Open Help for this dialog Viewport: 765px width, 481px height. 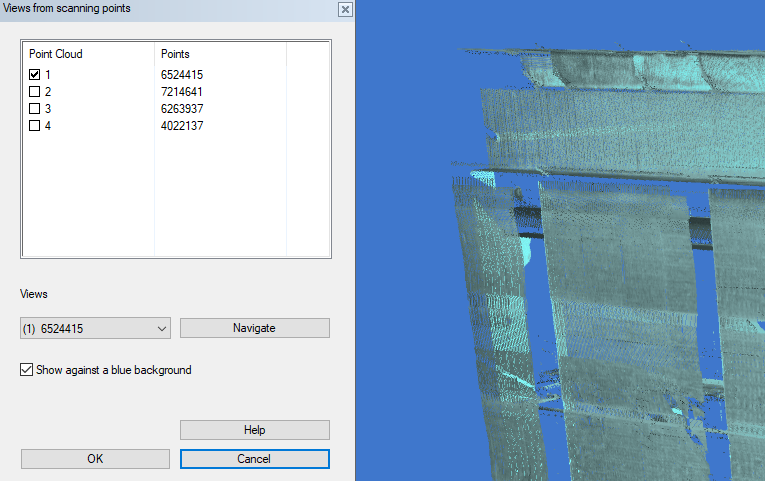(x=254, y=430)
